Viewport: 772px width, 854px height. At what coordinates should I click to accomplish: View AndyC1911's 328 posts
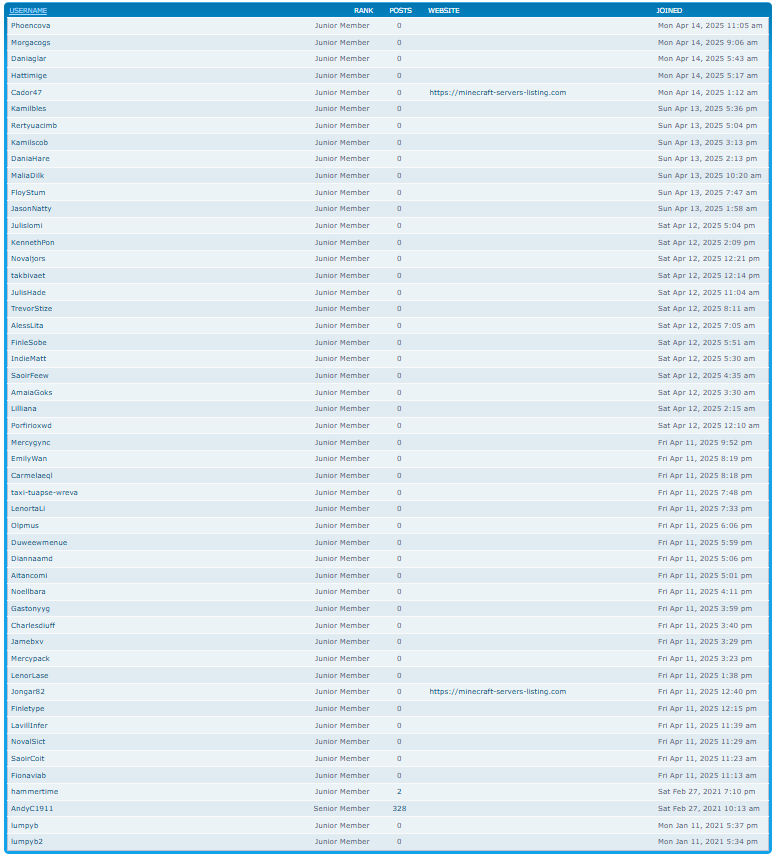399,808
